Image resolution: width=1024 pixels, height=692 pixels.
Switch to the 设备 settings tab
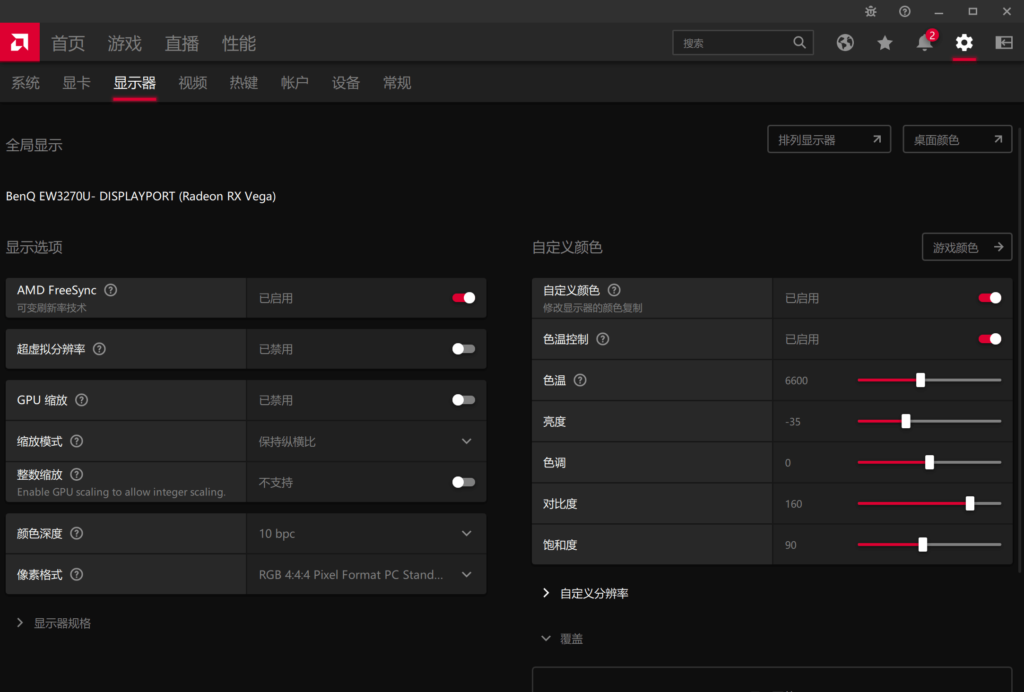(x=345, y=82)
